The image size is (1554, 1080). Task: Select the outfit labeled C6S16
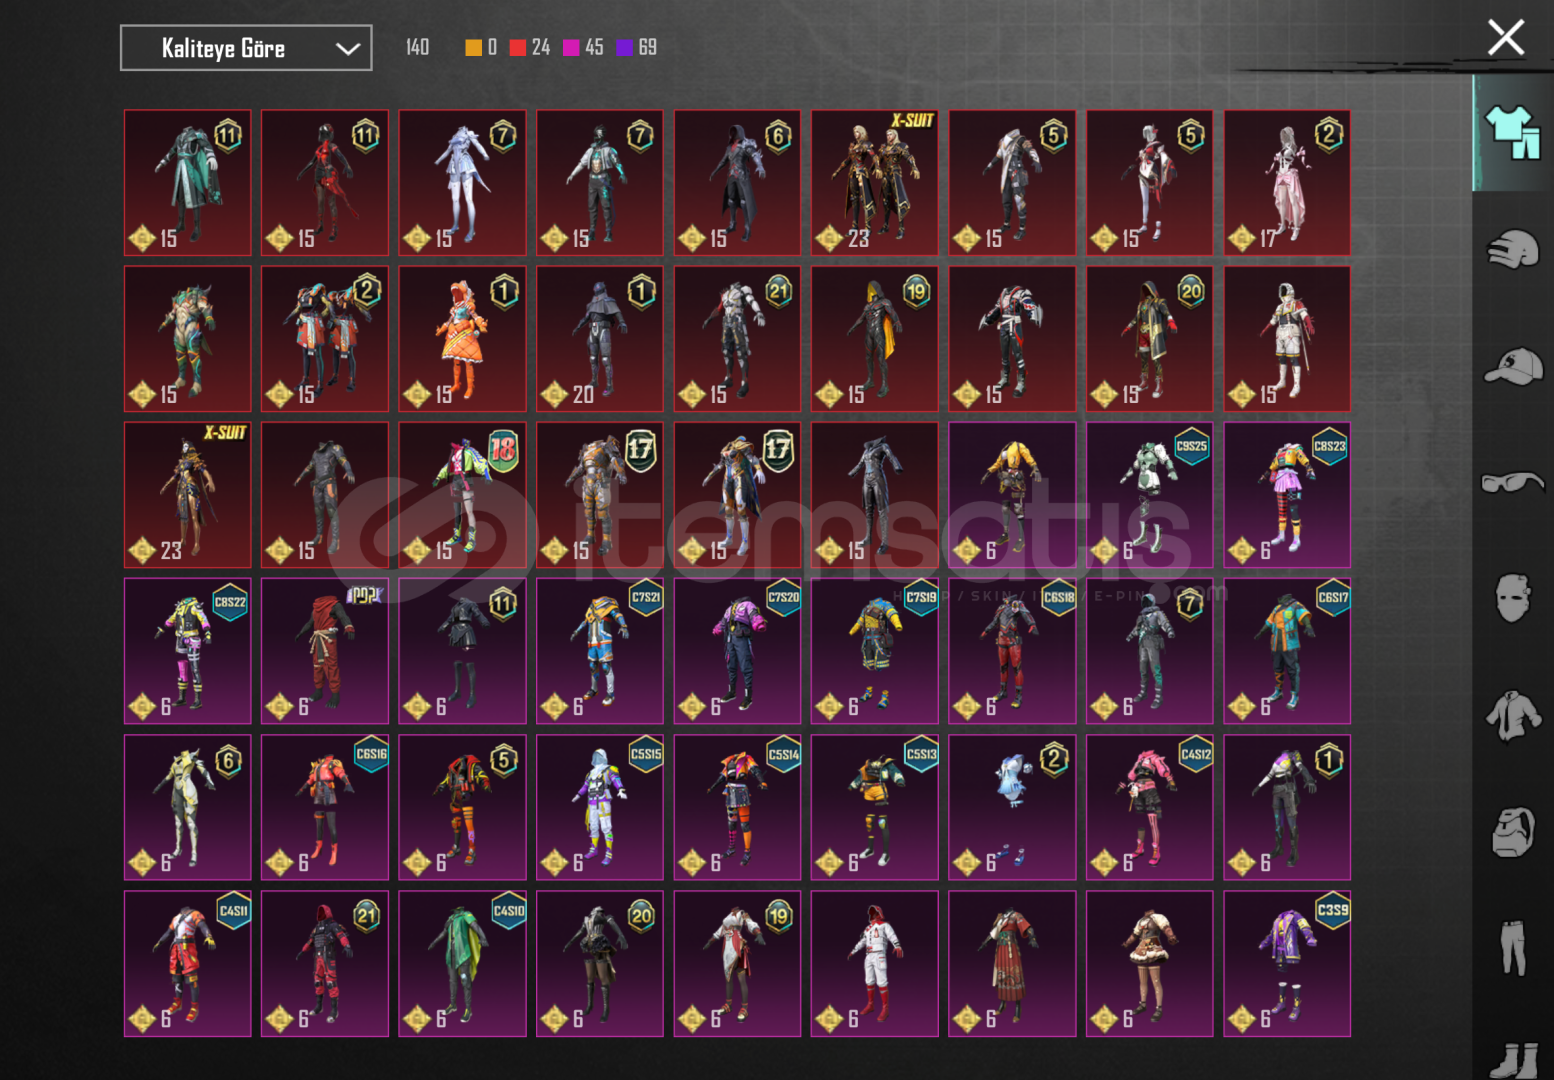[x=325, y=807]
